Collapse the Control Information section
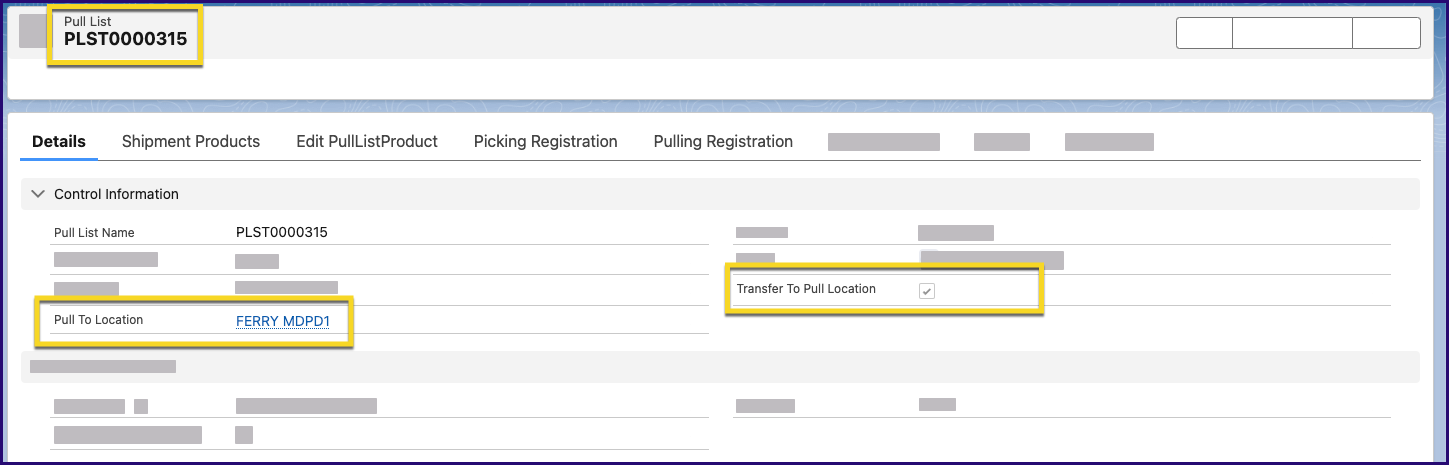The image size is (1449, 465). pos(38,194)
